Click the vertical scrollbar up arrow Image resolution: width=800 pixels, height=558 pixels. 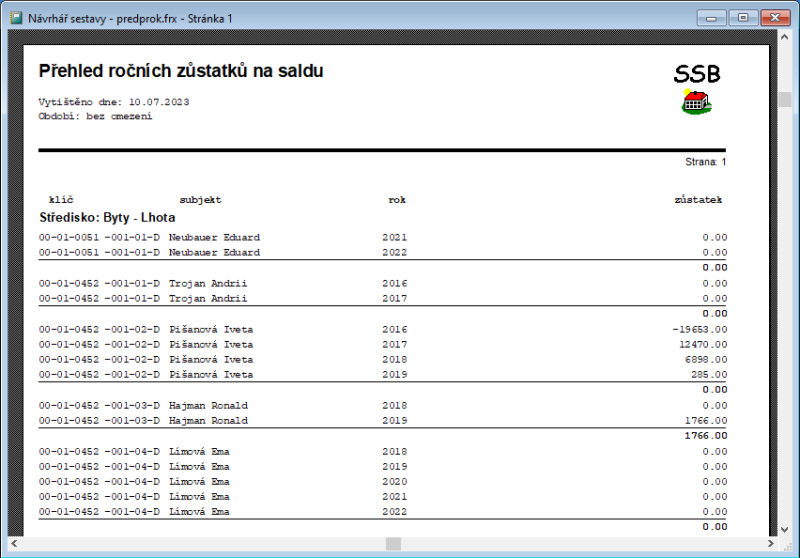(785, 40)
